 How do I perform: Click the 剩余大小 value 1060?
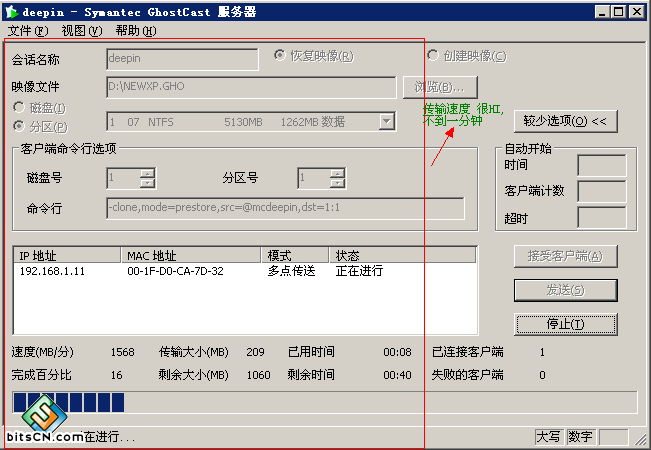pos(259,375)
